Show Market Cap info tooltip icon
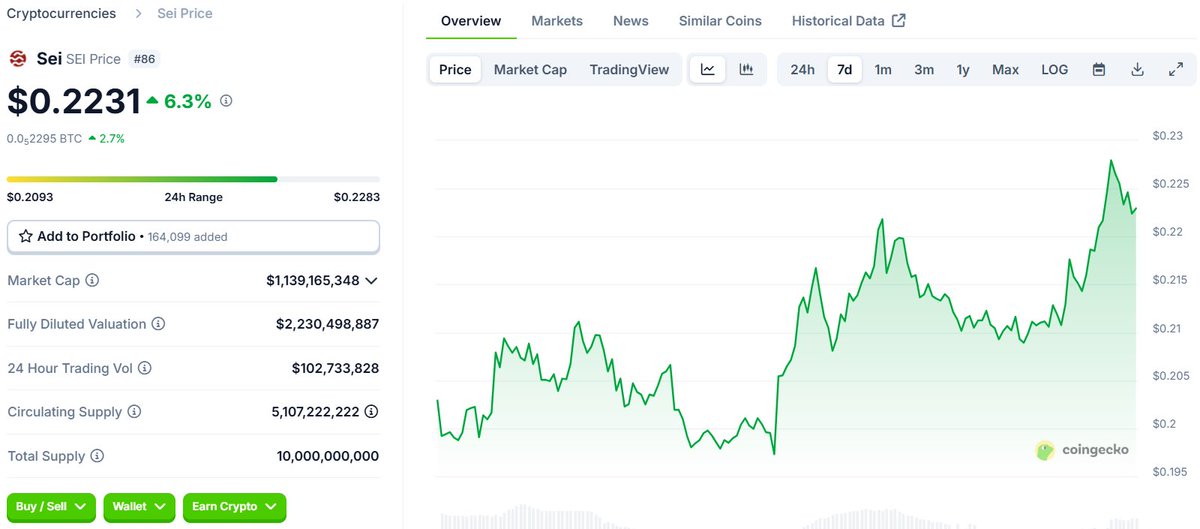Viewport: 1200px width, 529px height. tap(92, 281)
